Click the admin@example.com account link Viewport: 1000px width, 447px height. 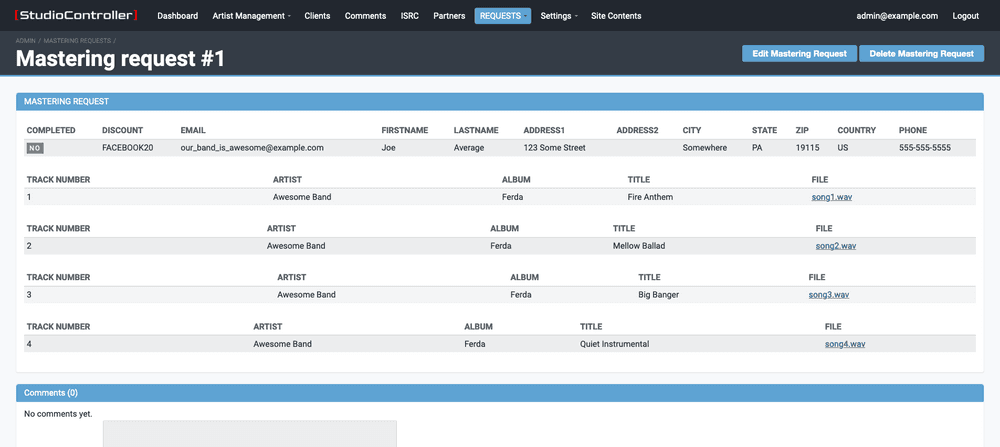pyautogui.click(x=897, y=16)
